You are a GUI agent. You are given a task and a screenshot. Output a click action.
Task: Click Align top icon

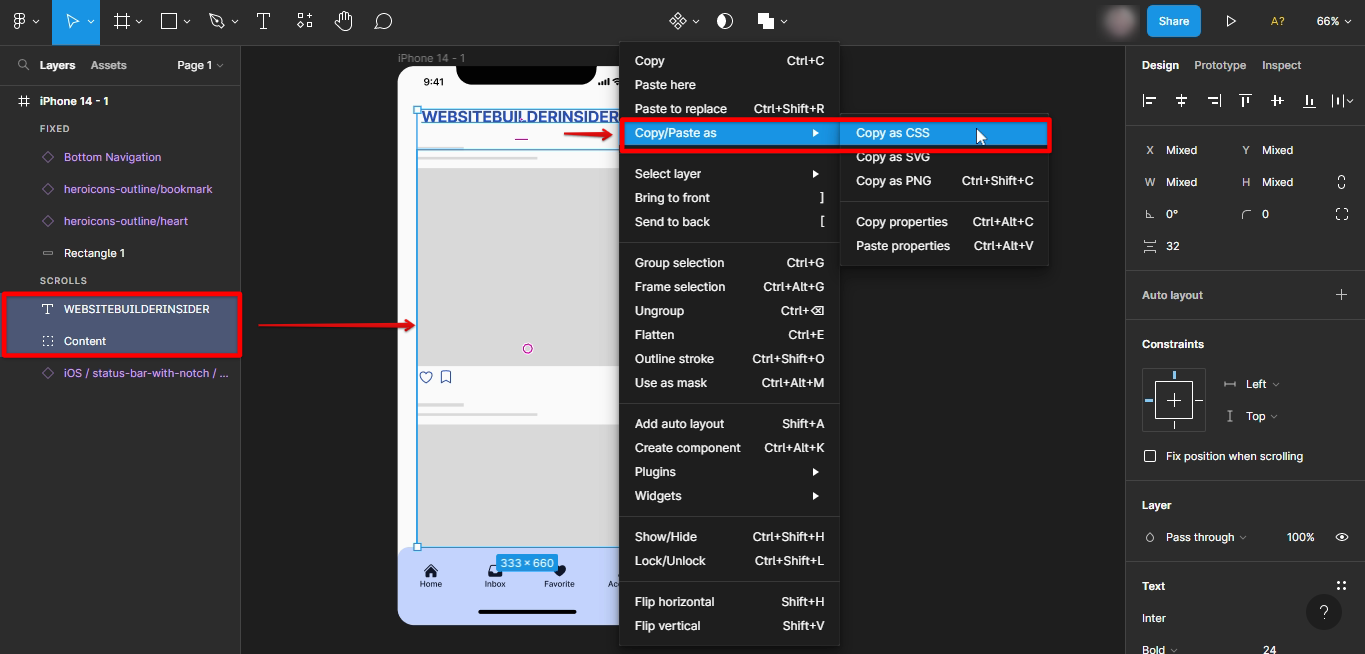[x=1245, y=101]
